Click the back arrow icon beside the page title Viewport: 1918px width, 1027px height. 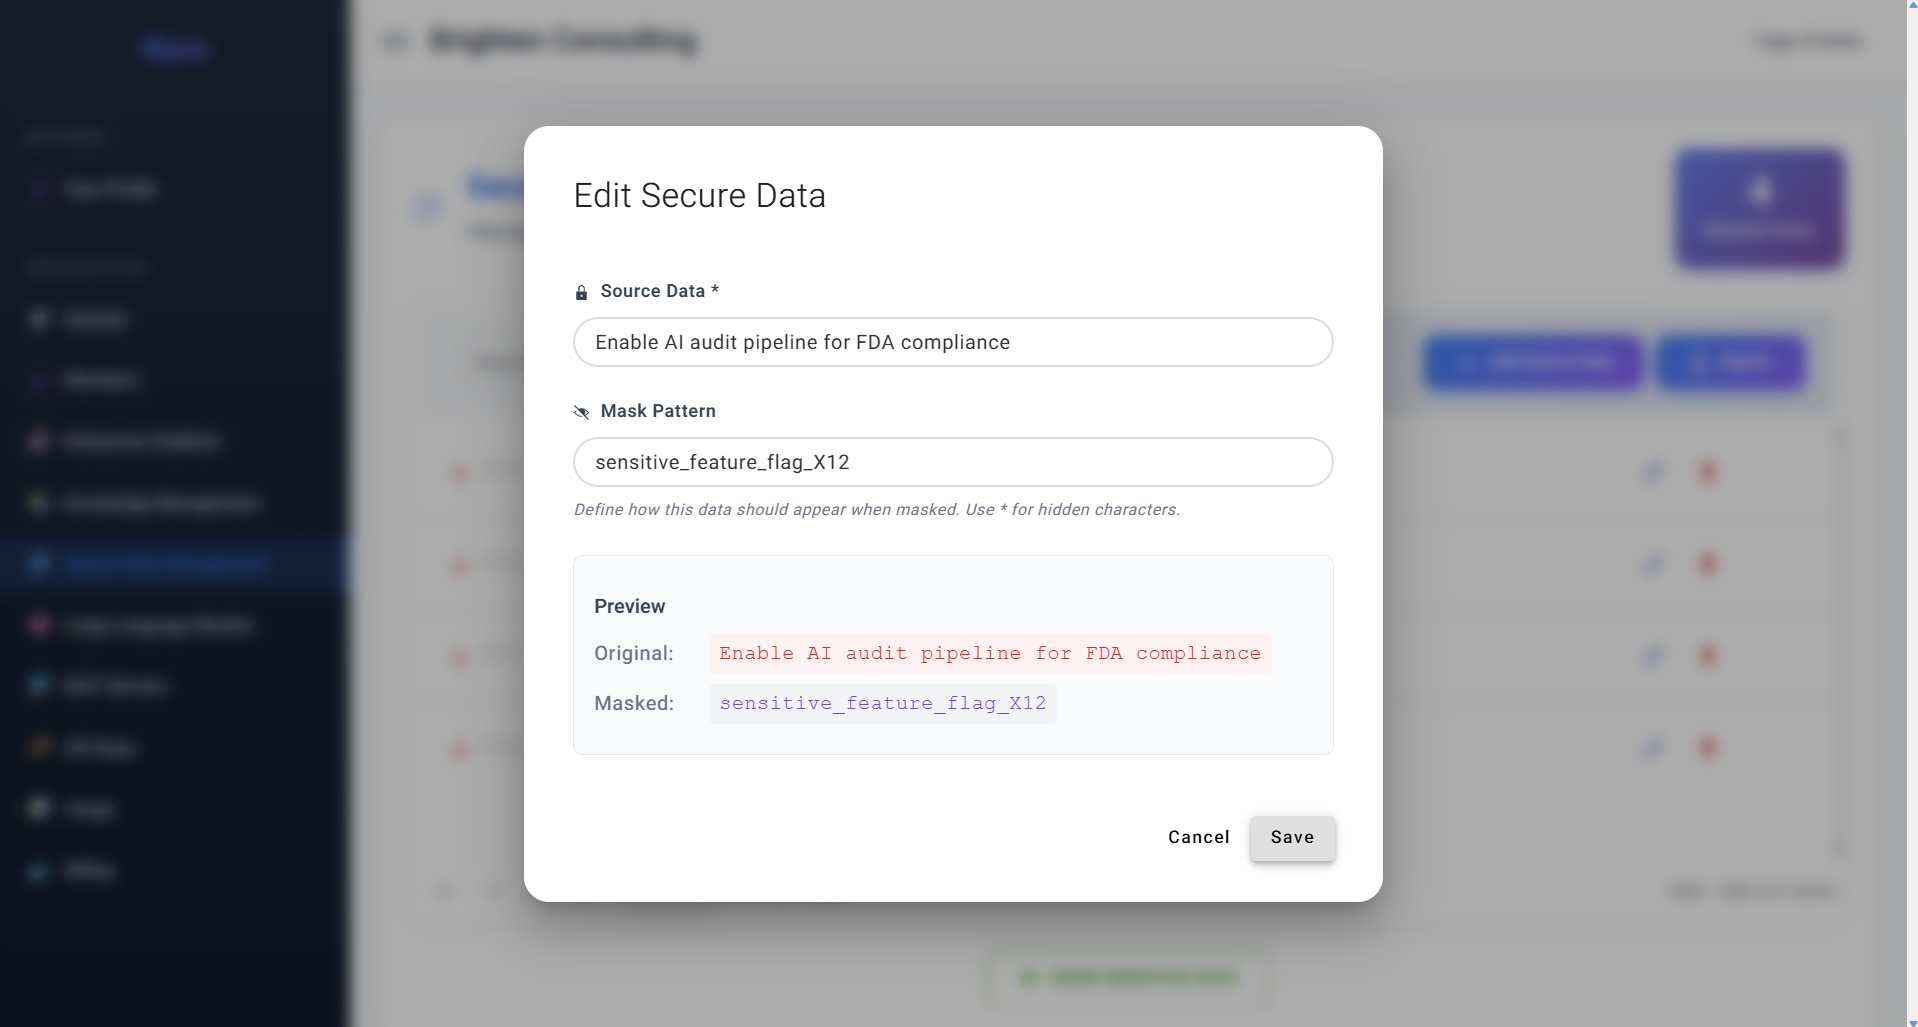396,41
